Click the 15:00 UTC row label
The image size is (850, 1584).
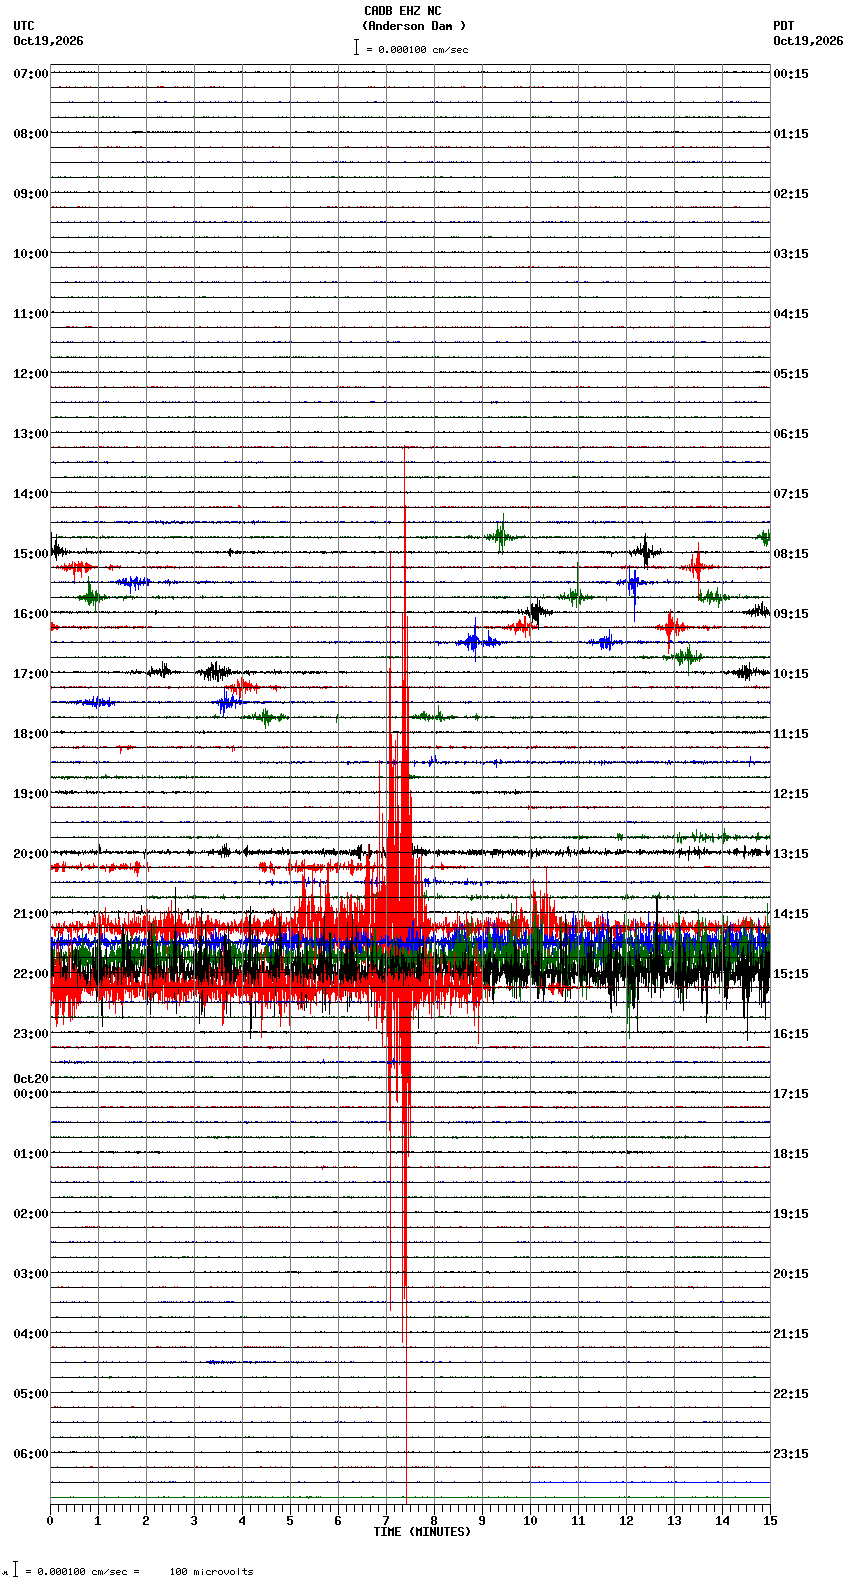(31, 554)
